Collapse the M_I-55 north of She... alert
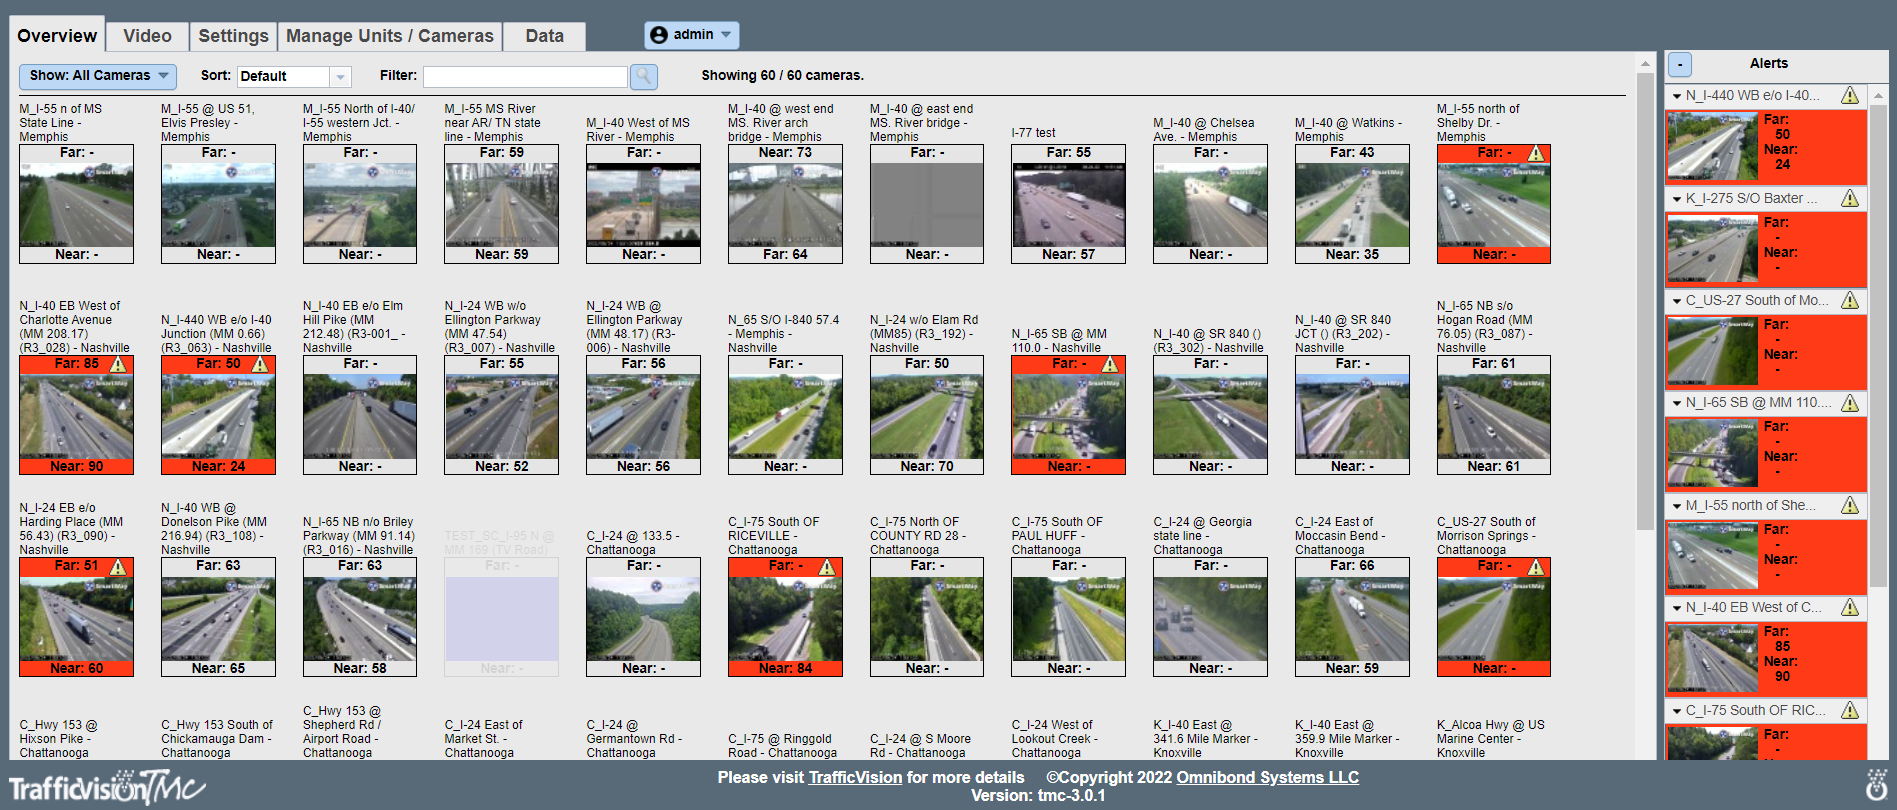Image resolution: width=1897 pixels, height=810 pixels. tap(1677, 506)
